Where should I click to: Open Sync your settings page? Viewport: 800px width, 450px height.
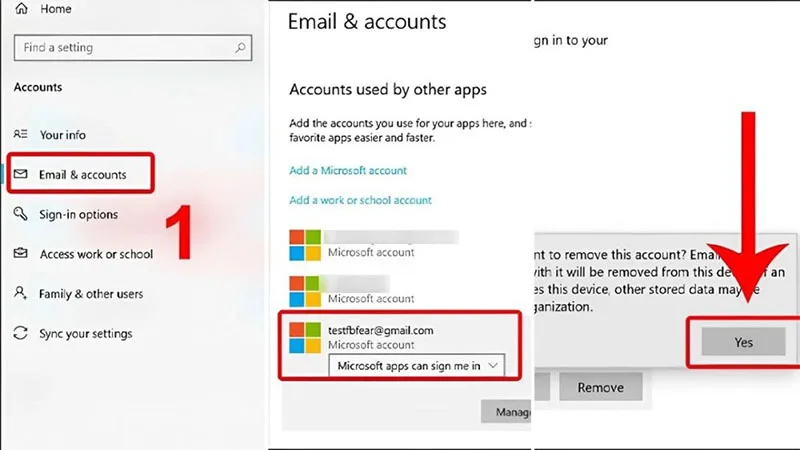[x=86, y=334]
